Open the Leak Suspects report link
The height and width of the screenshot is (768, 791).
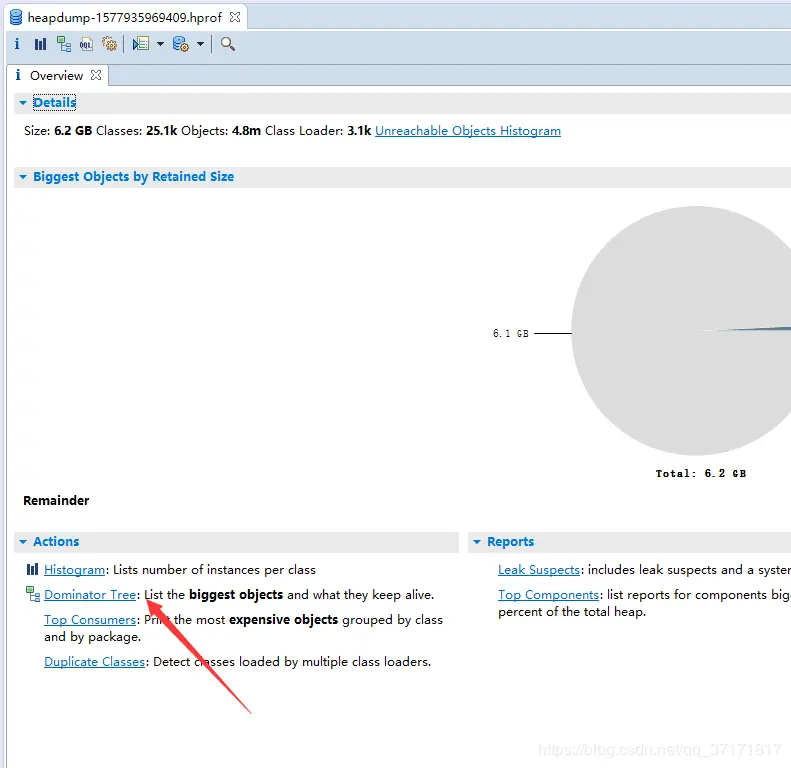(539, 570)
